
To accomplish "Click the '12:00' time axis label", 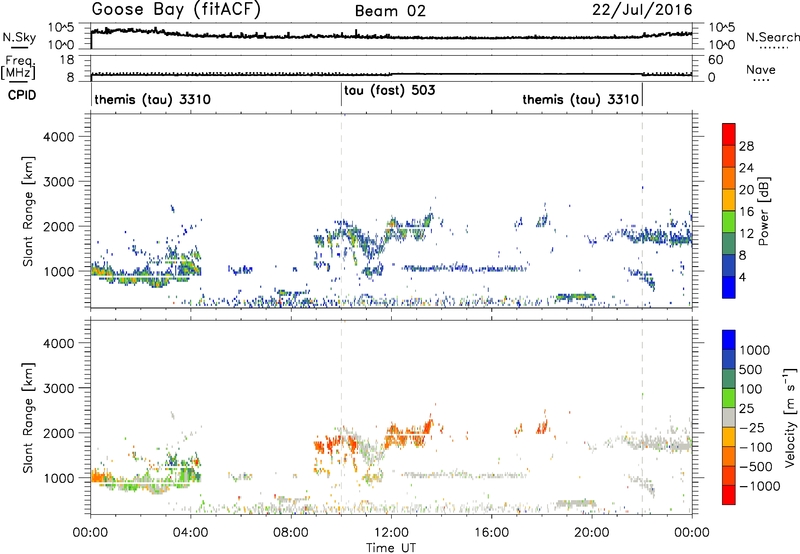I will click(x=391, y=533).
